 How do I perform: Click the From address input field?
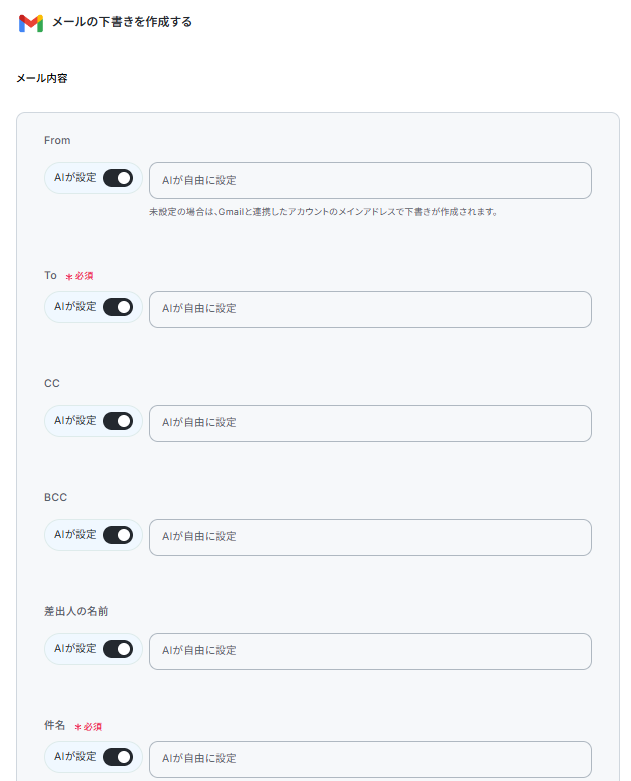370,180
